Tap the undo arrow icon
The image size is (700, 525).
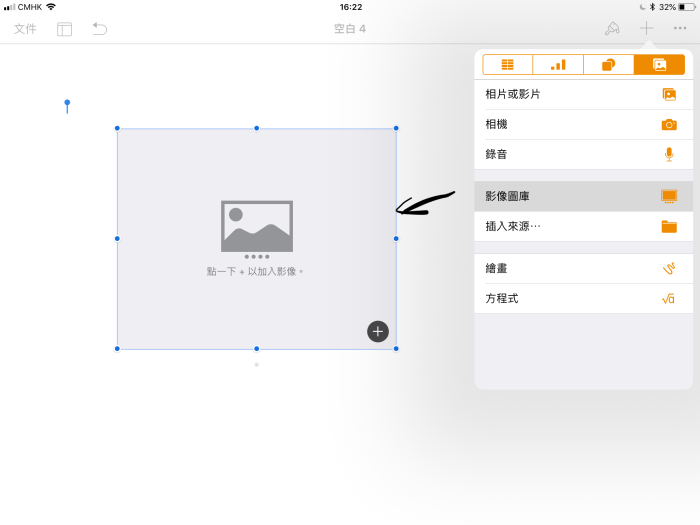(x=100, y=29)
